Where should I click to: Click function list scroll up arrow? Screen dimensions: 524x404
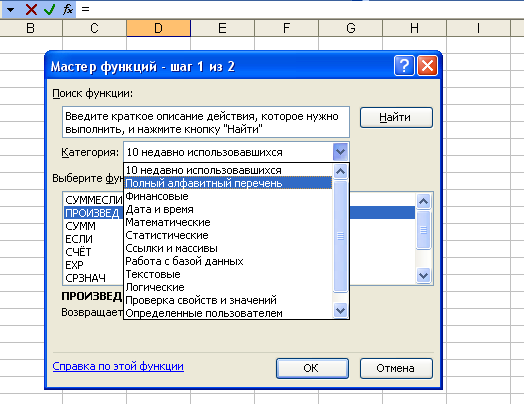423,201
